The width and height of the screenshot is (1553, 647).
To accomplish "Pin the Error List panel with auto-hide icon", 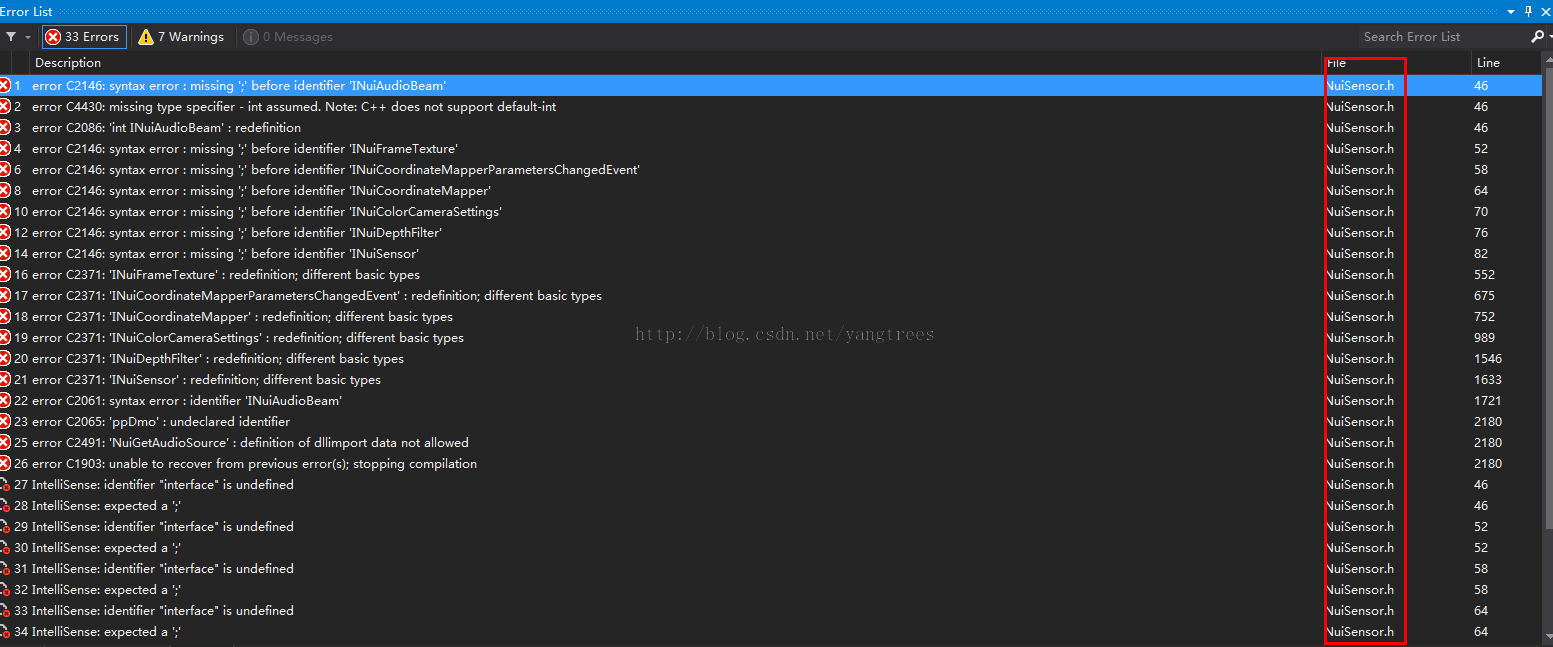I will [x=1528, y=11].
